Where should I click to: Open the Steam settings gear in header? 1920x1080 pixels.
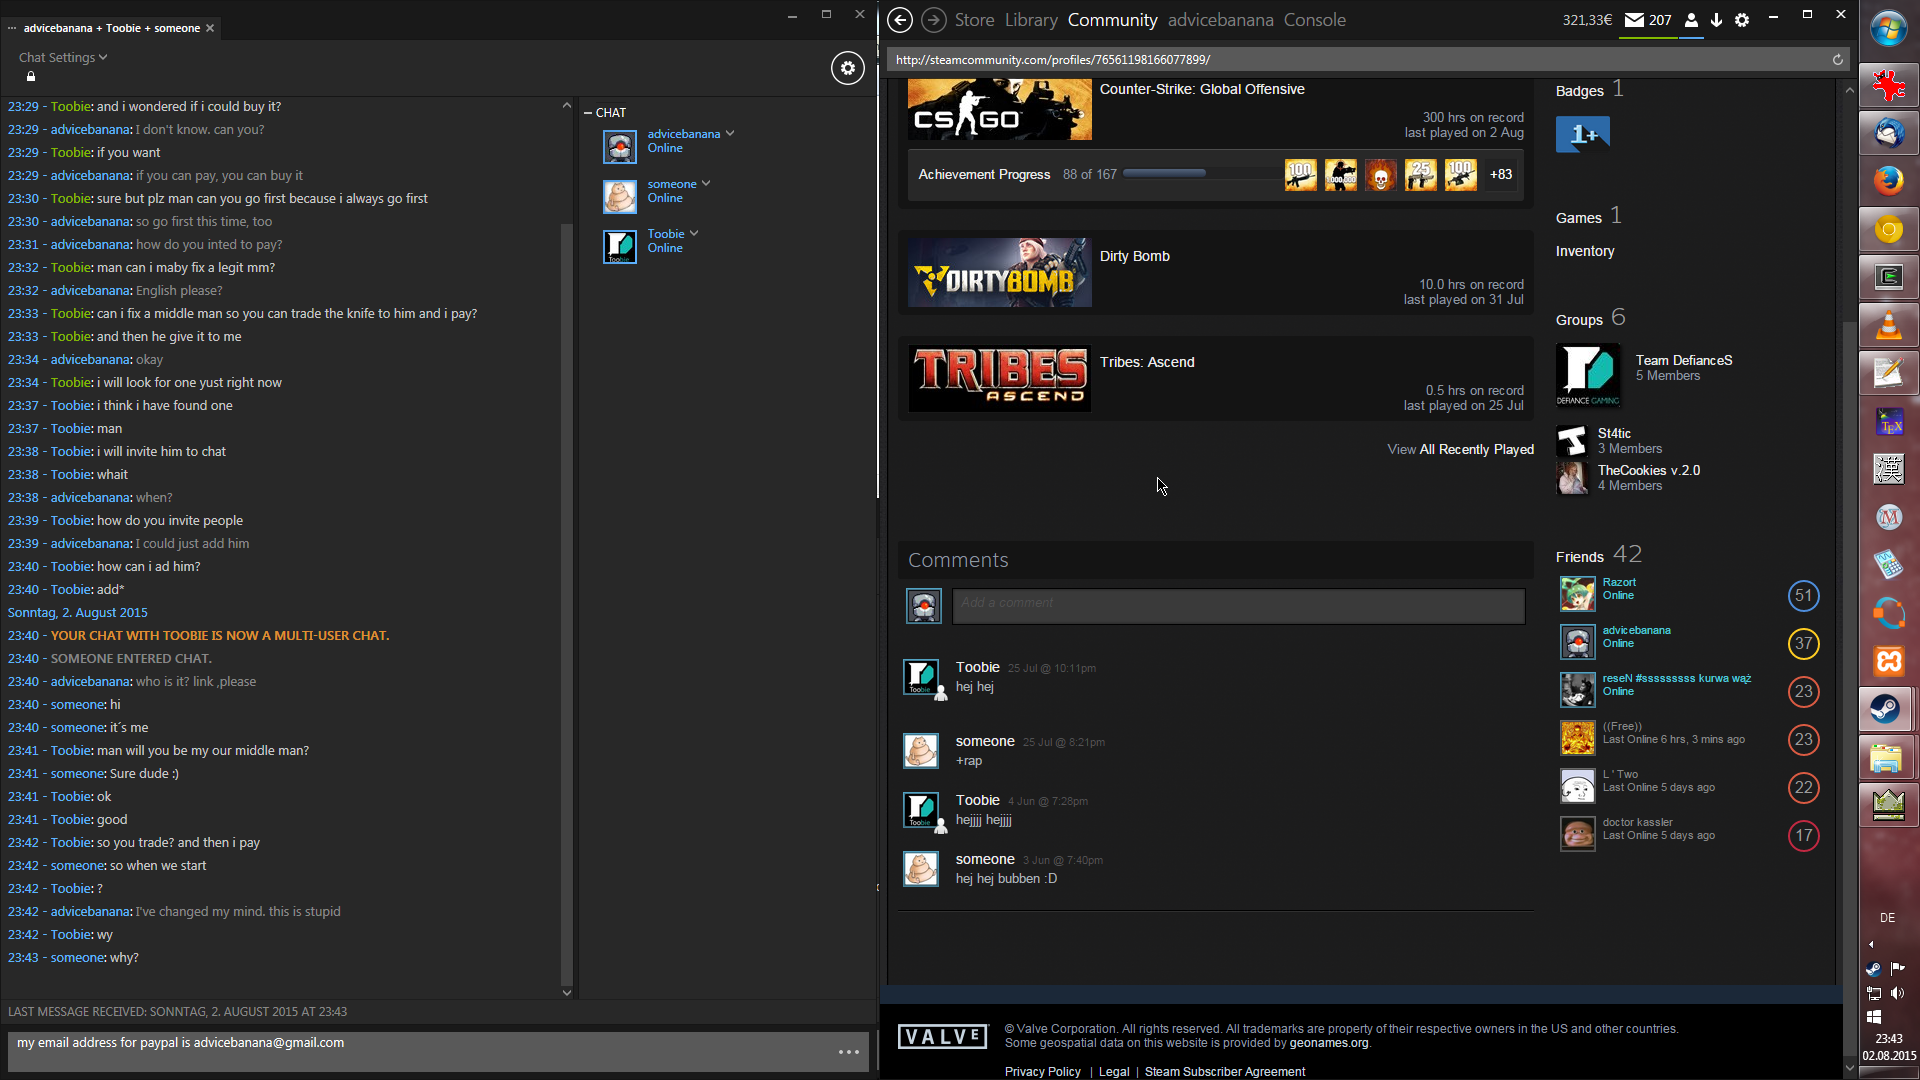pos(1742,20)
